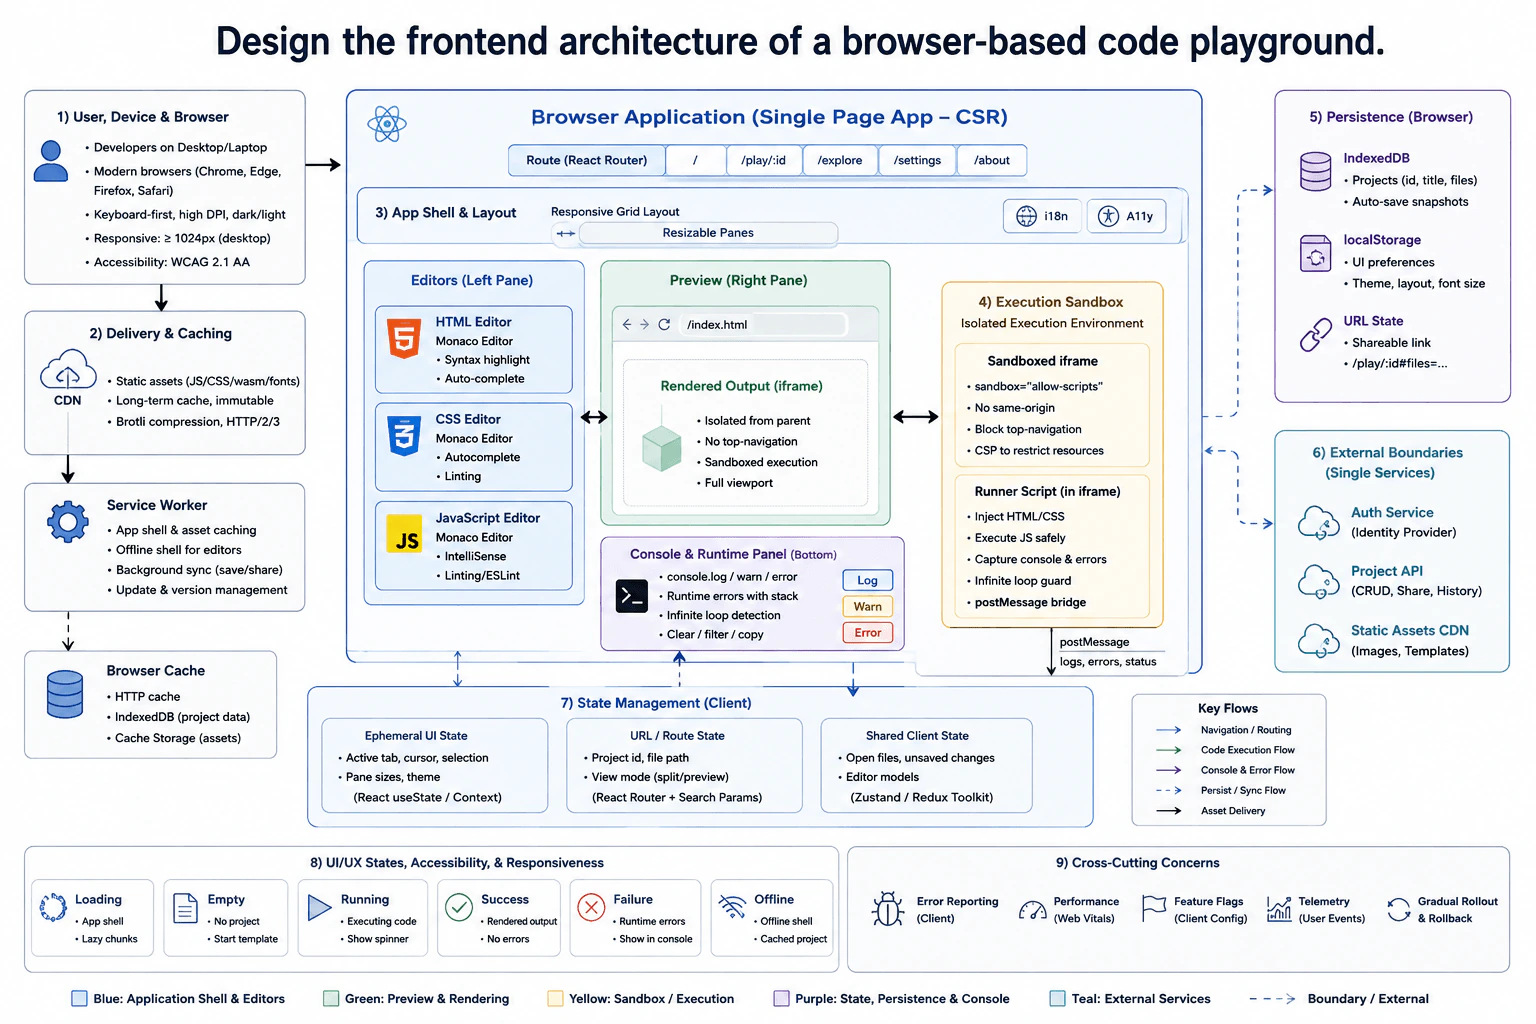Click the preview browser forward arrow

(644, 325)
